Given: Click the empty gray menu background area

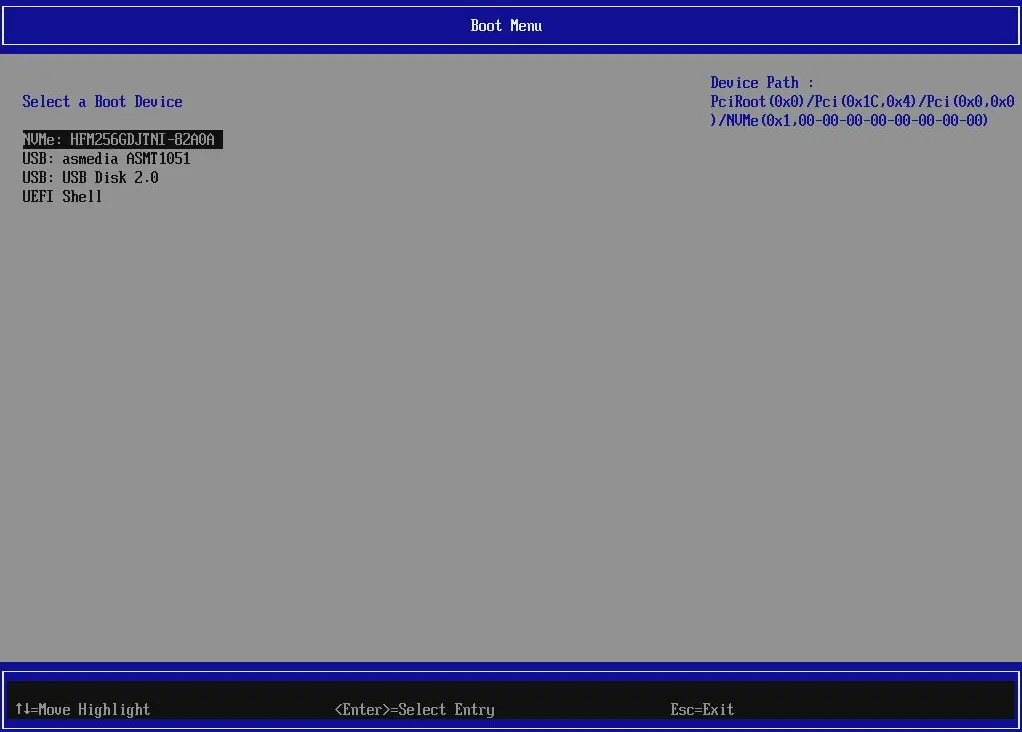Looking at the screenshot, I should pos(450,420).
